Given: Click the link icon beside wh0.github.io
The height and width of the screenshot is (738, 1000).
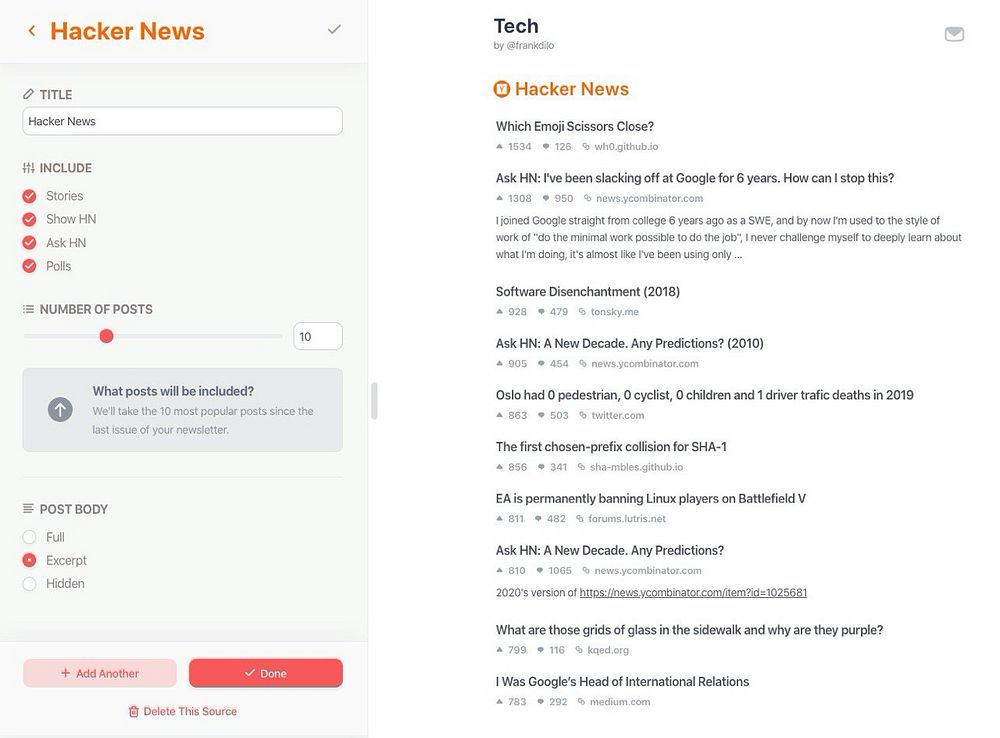Looking at the screenshot, I should (585, 147).
